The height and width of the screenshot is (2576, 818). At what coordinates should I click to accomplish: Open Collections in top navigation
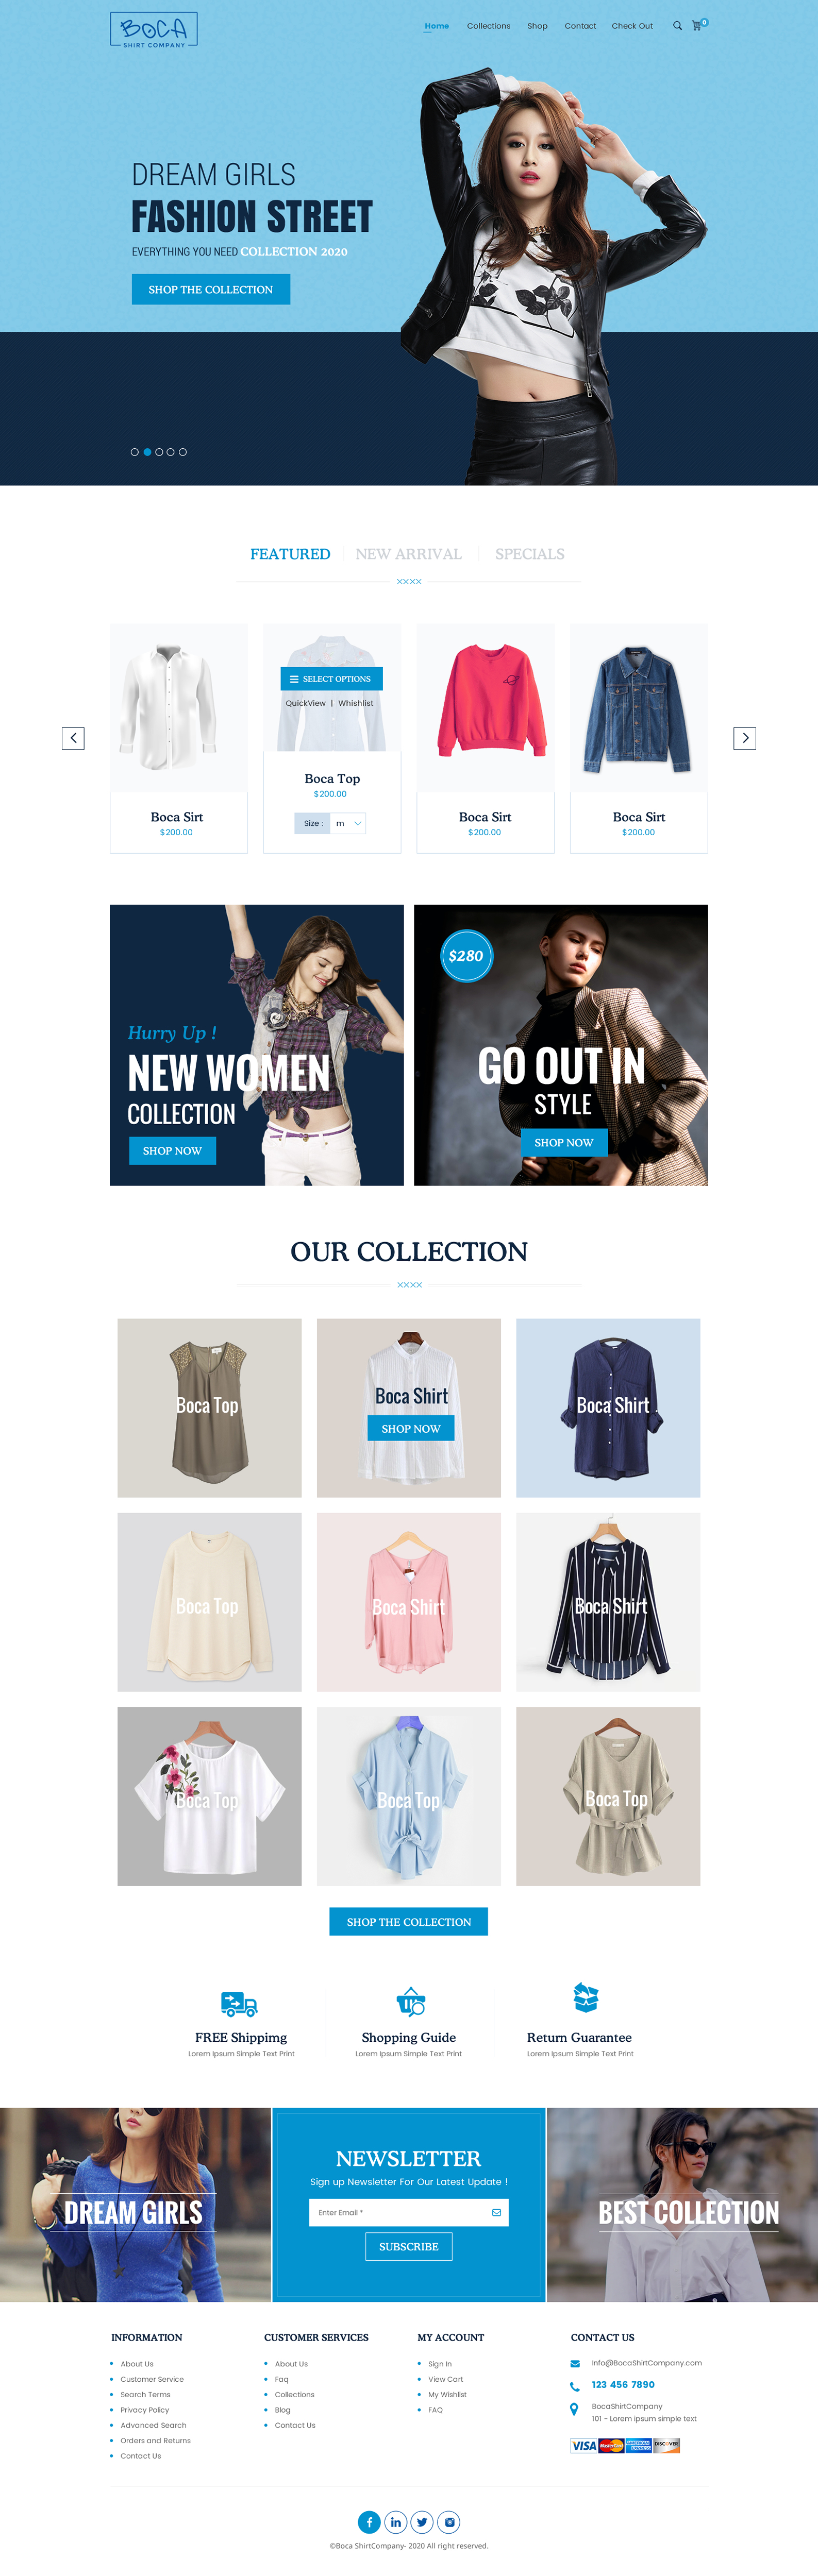(x=488, y=26)
